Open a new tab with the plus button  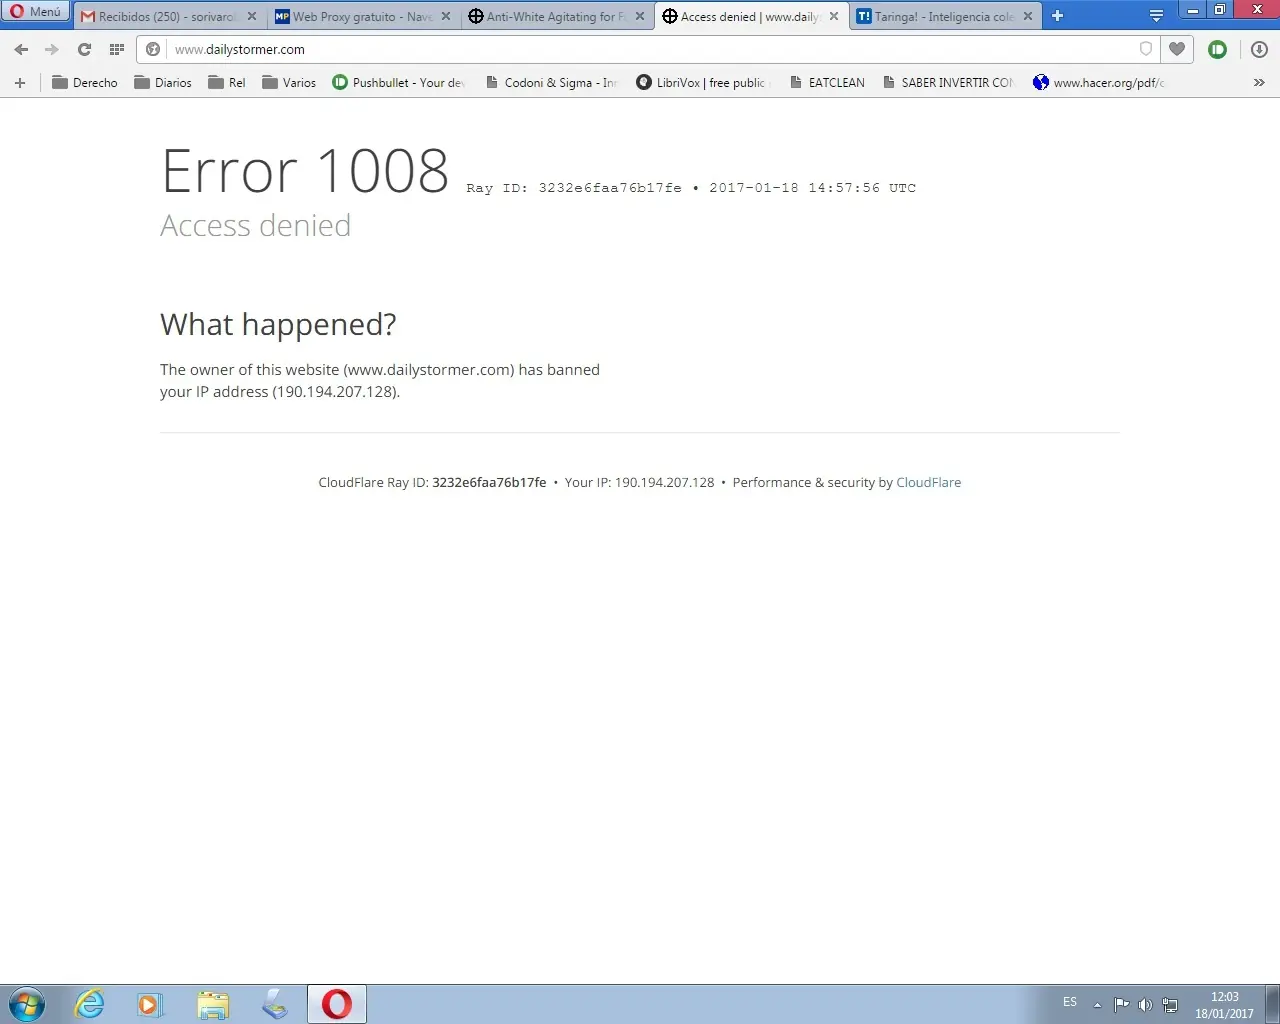1057,16
